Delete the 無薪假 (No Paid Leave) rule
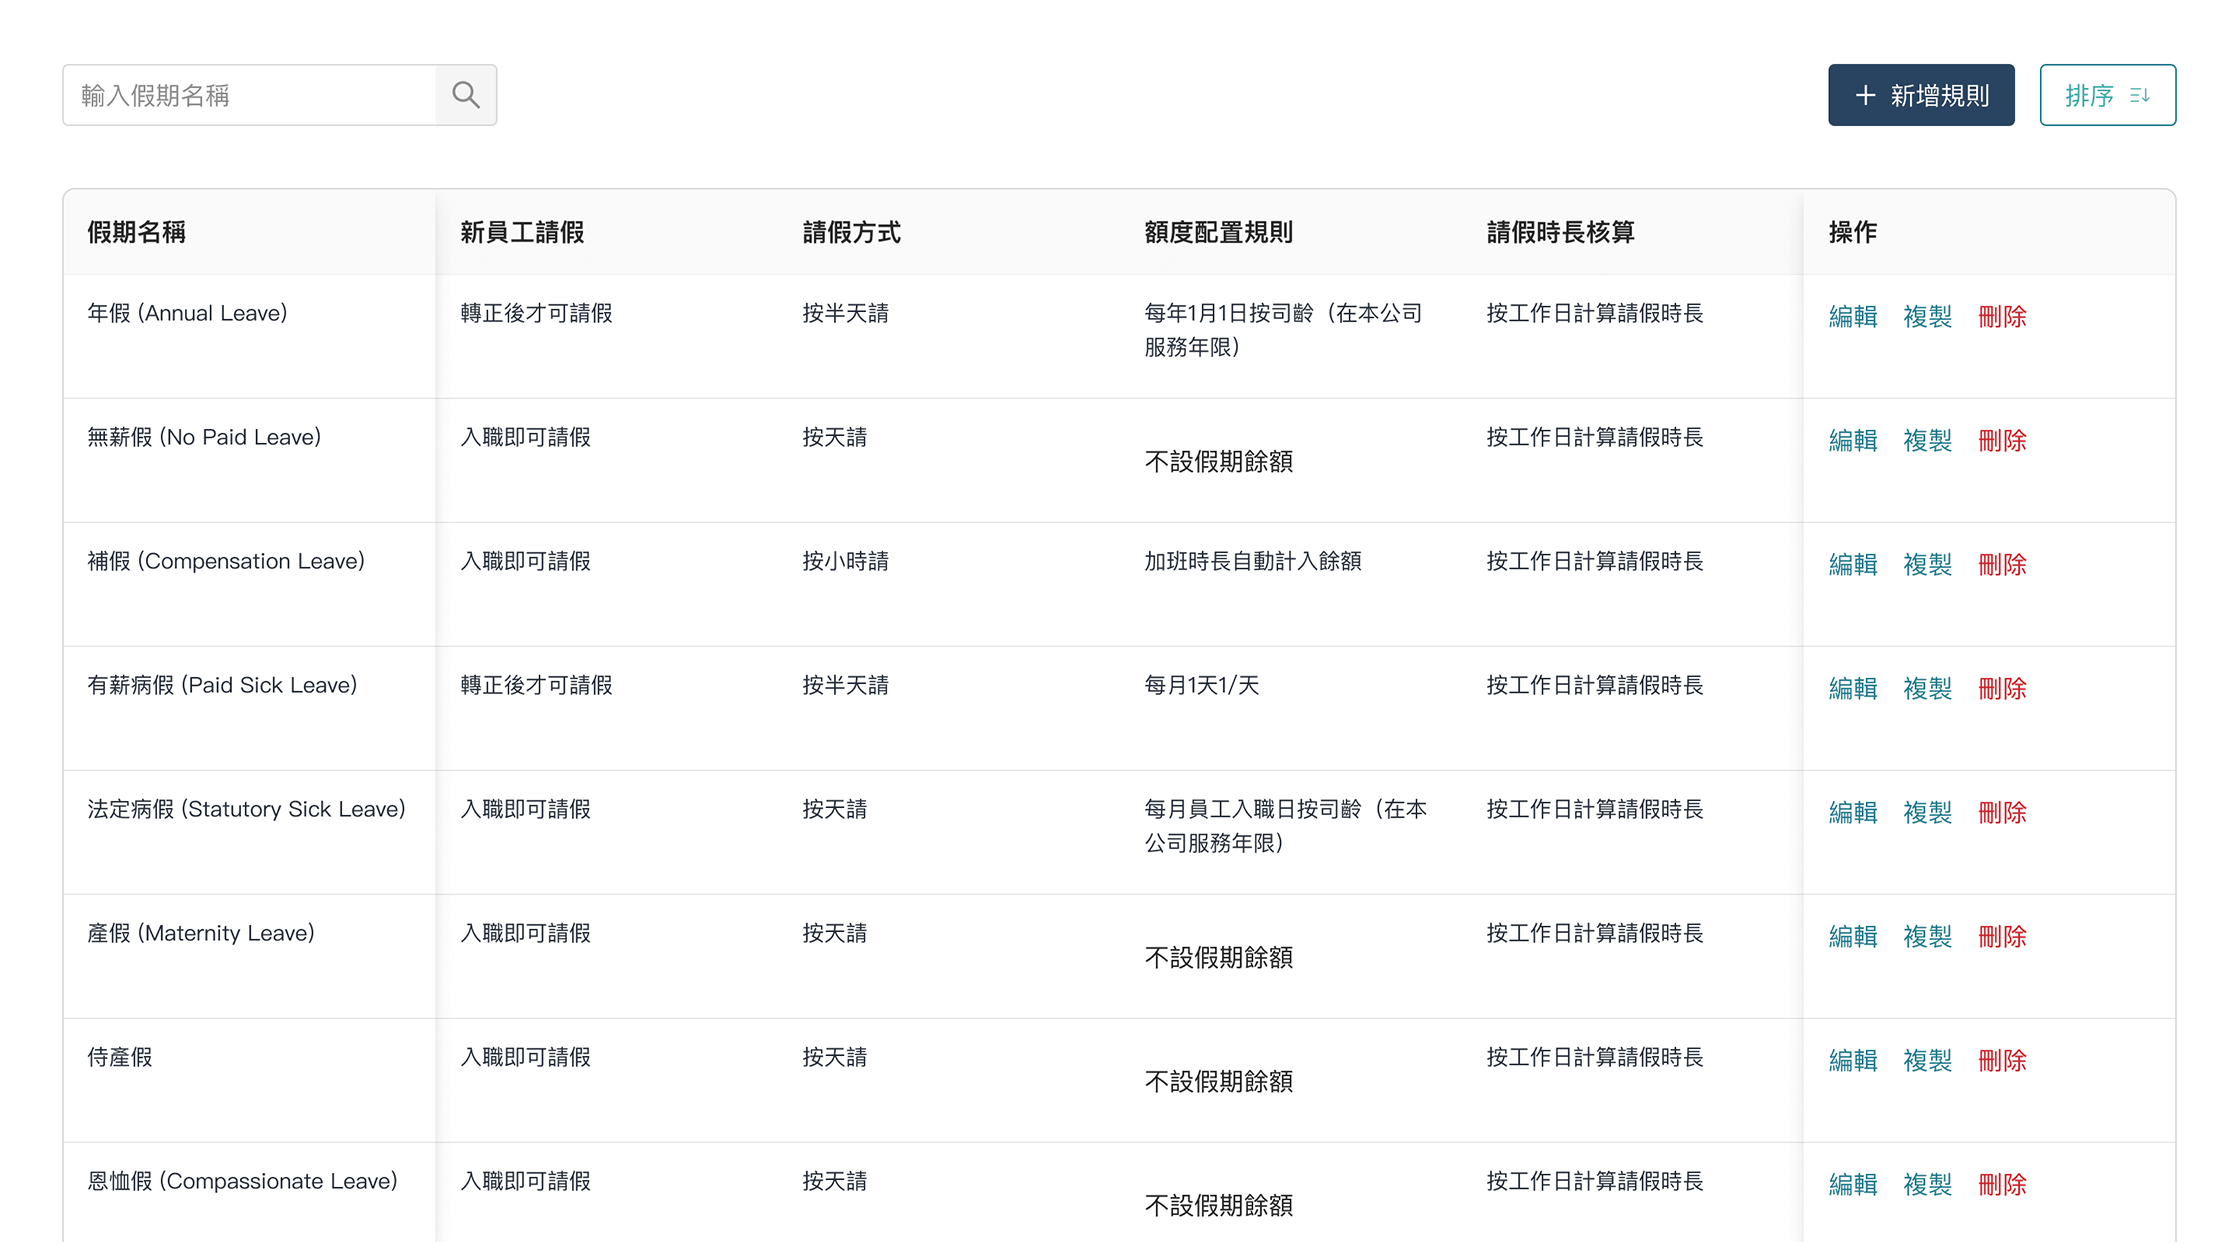The image size is (2239, 1244). point(2002,440)
